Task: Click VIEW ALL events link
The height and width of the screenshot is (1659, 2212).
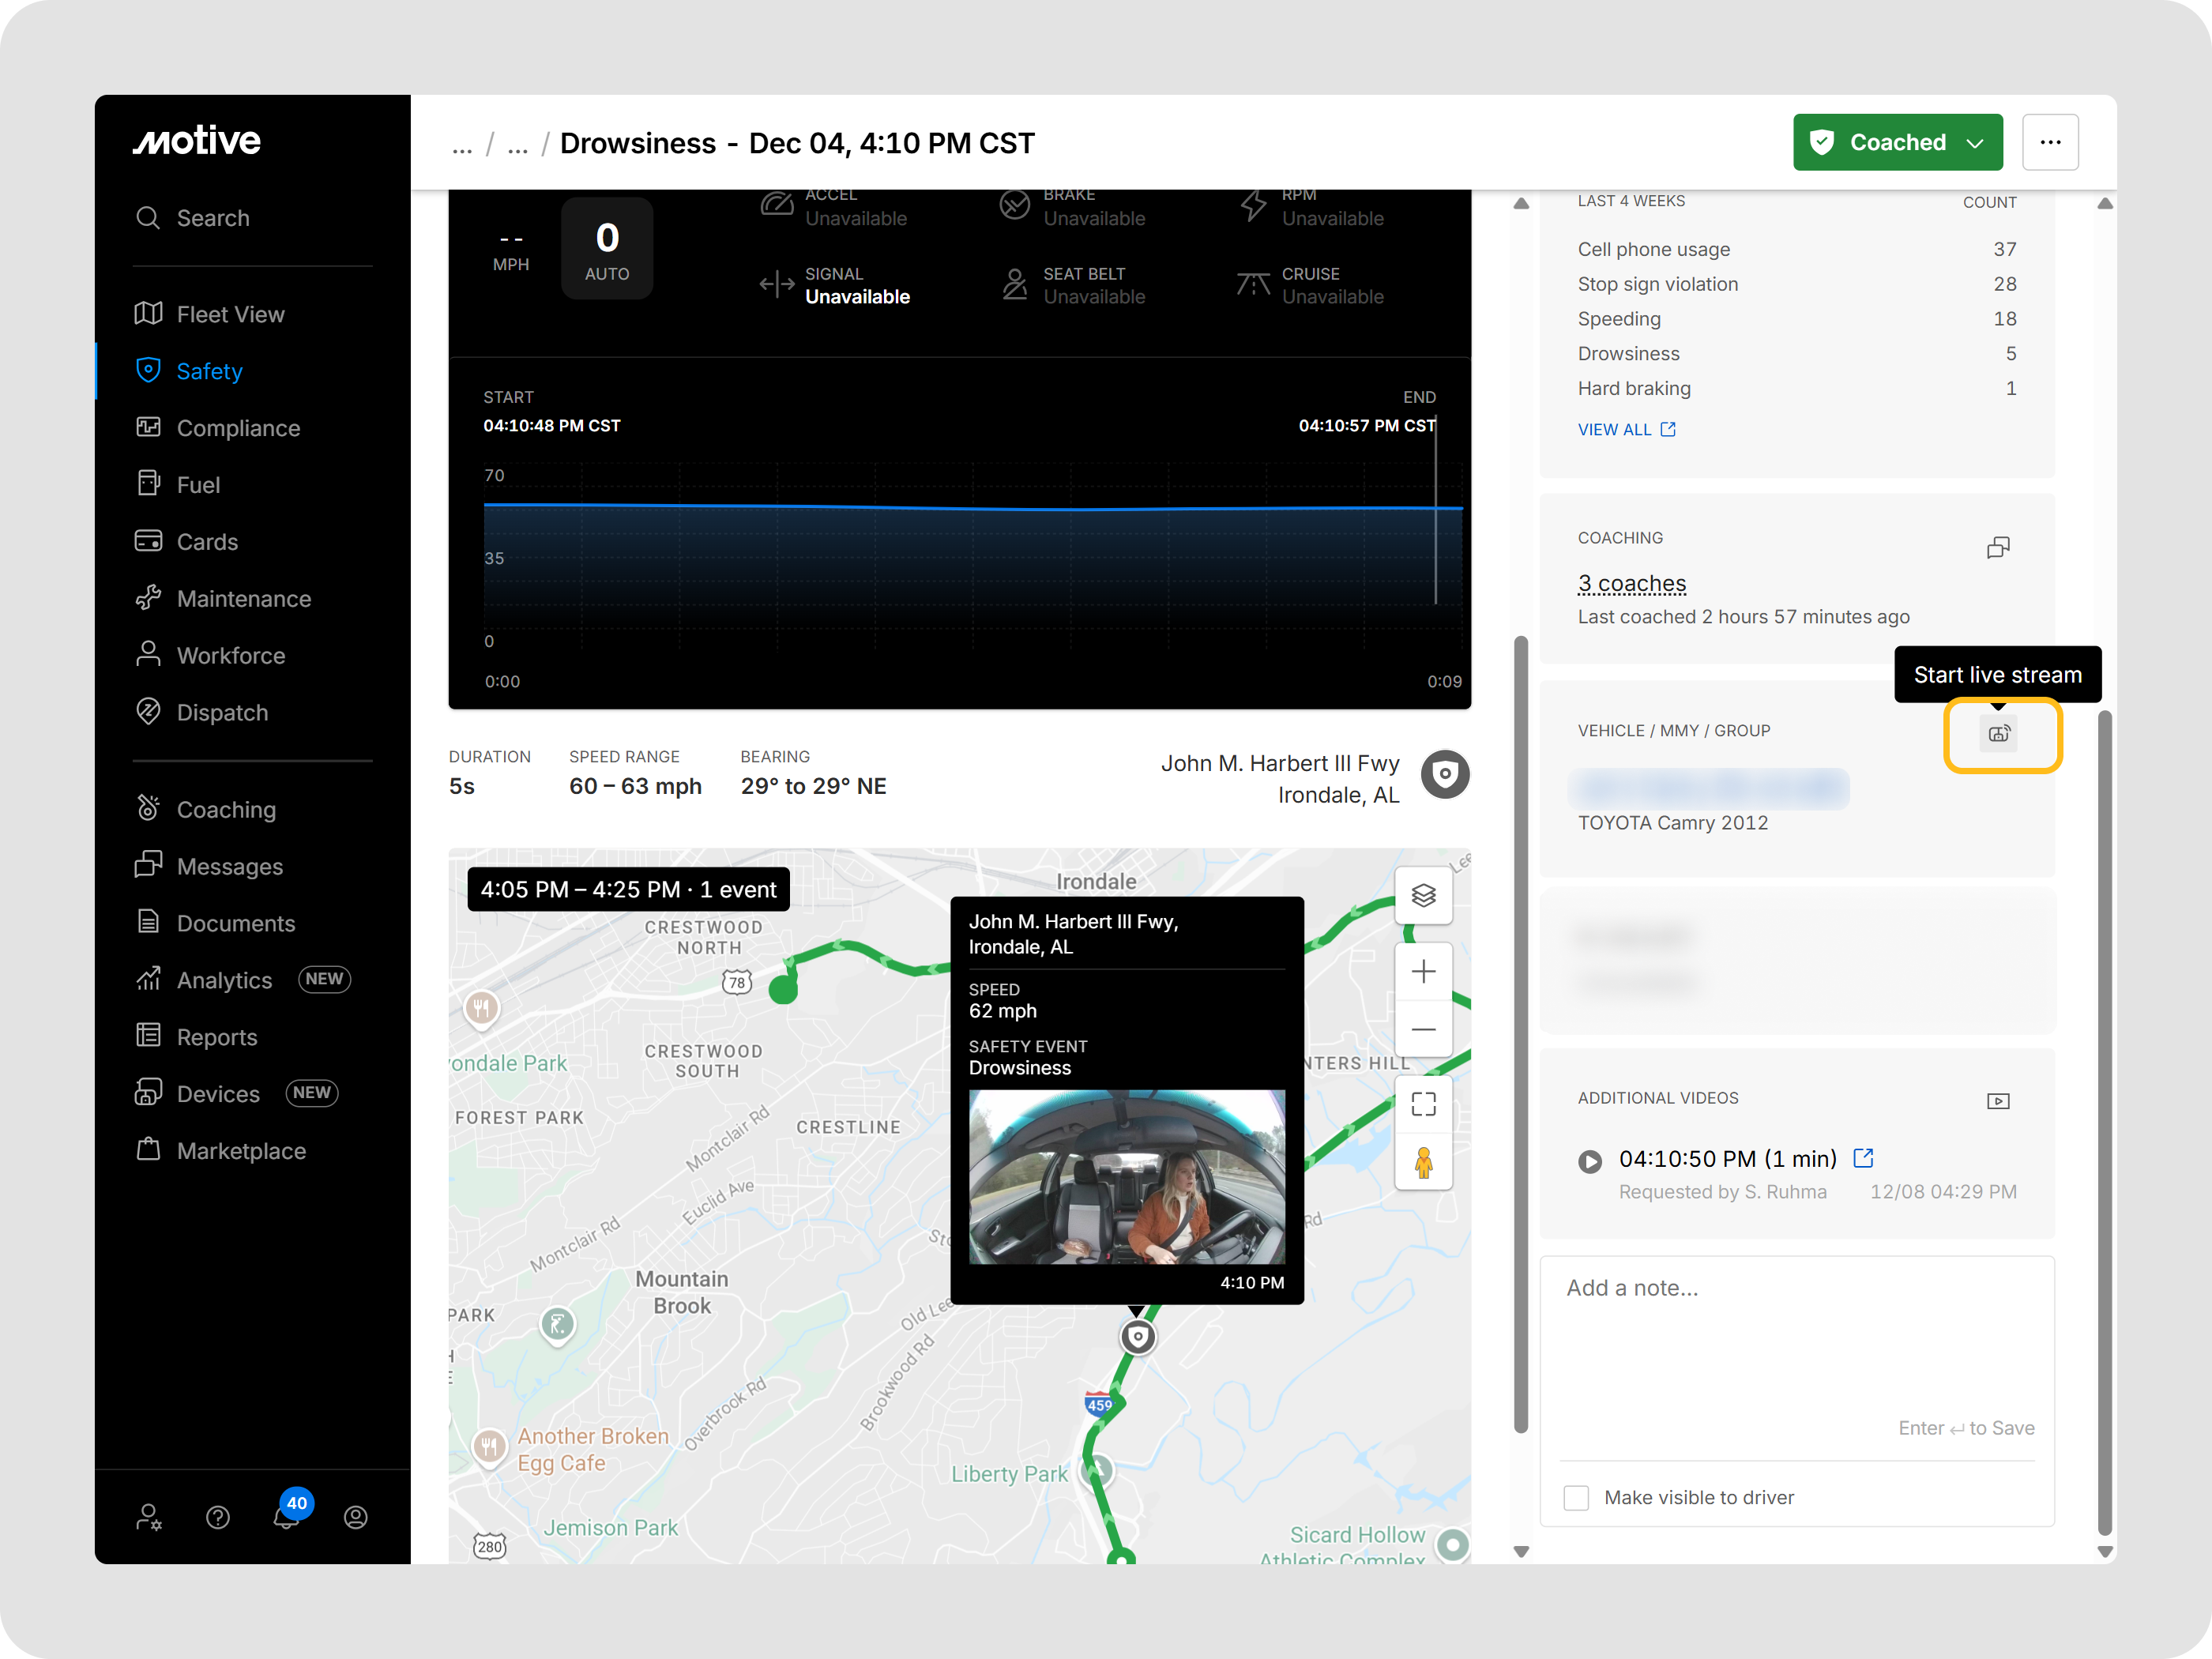Action: coord(1626,429)
